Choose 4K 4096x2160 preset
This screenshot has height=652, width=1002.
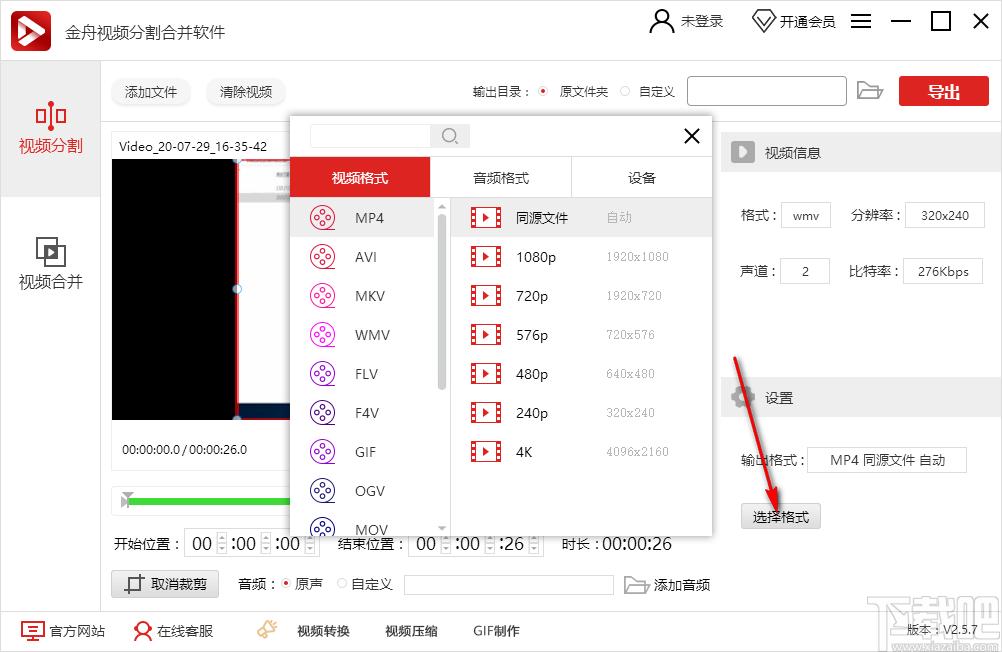pos(582,451)
